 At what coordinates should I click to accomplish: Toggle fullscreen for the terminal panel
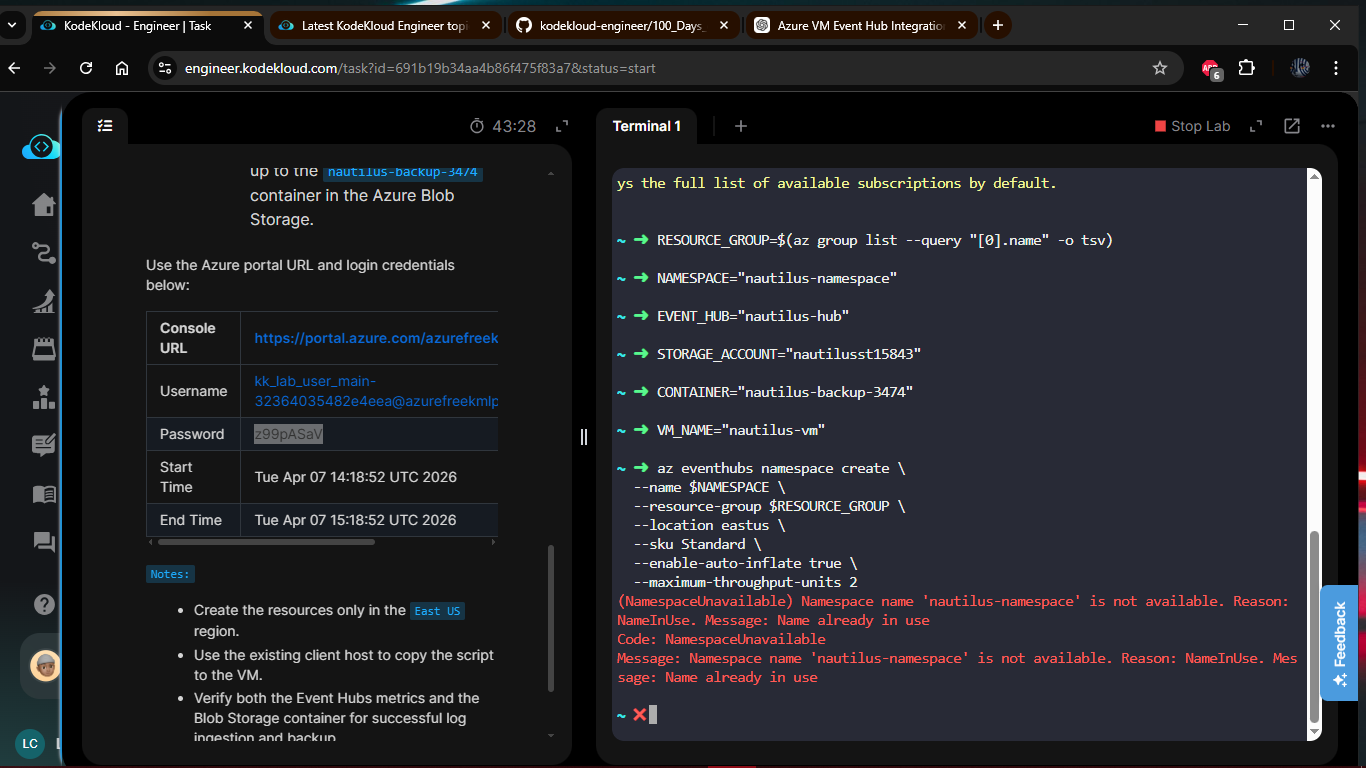[x=1254, y=126]
